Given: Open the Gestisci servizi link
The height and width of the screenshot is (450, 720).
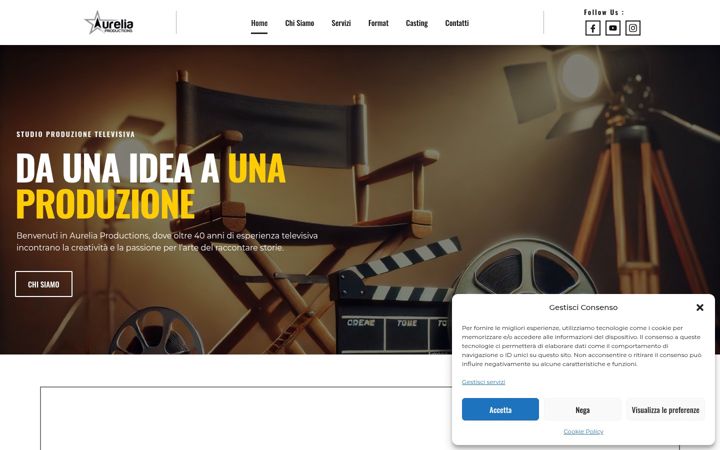Looking at the screenshot, I should 483,382.
